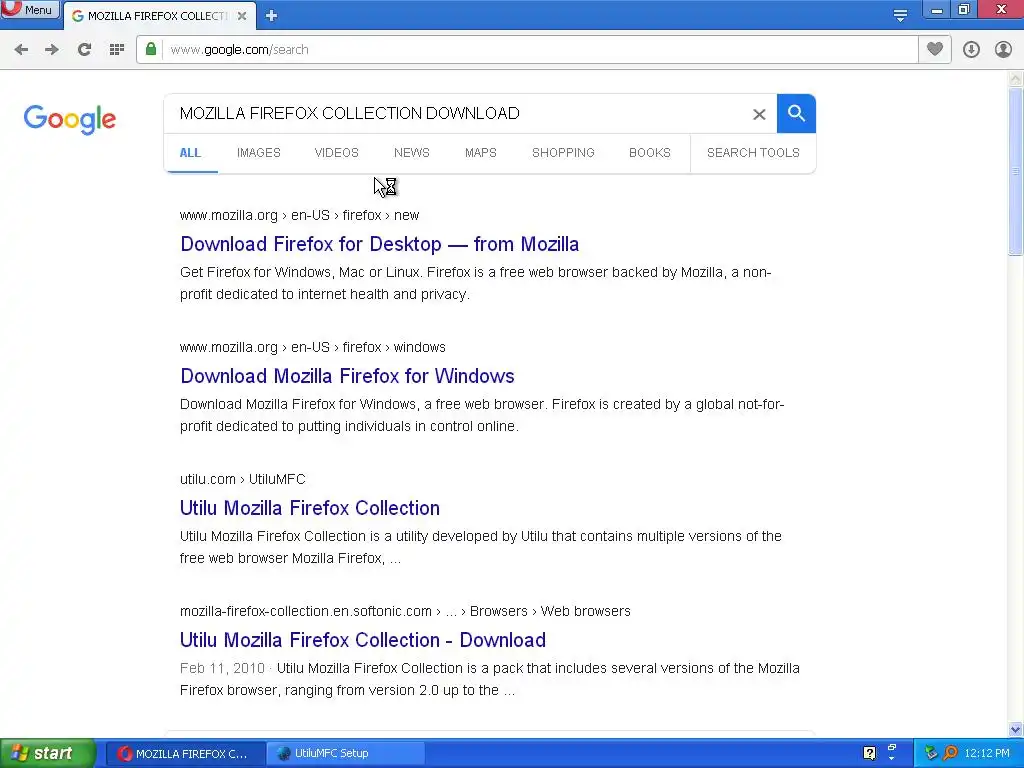Close the MOZILLA FIREFOX COLLECTION tab
This screenshot has width=1024, height=768.
pos(242,16)
